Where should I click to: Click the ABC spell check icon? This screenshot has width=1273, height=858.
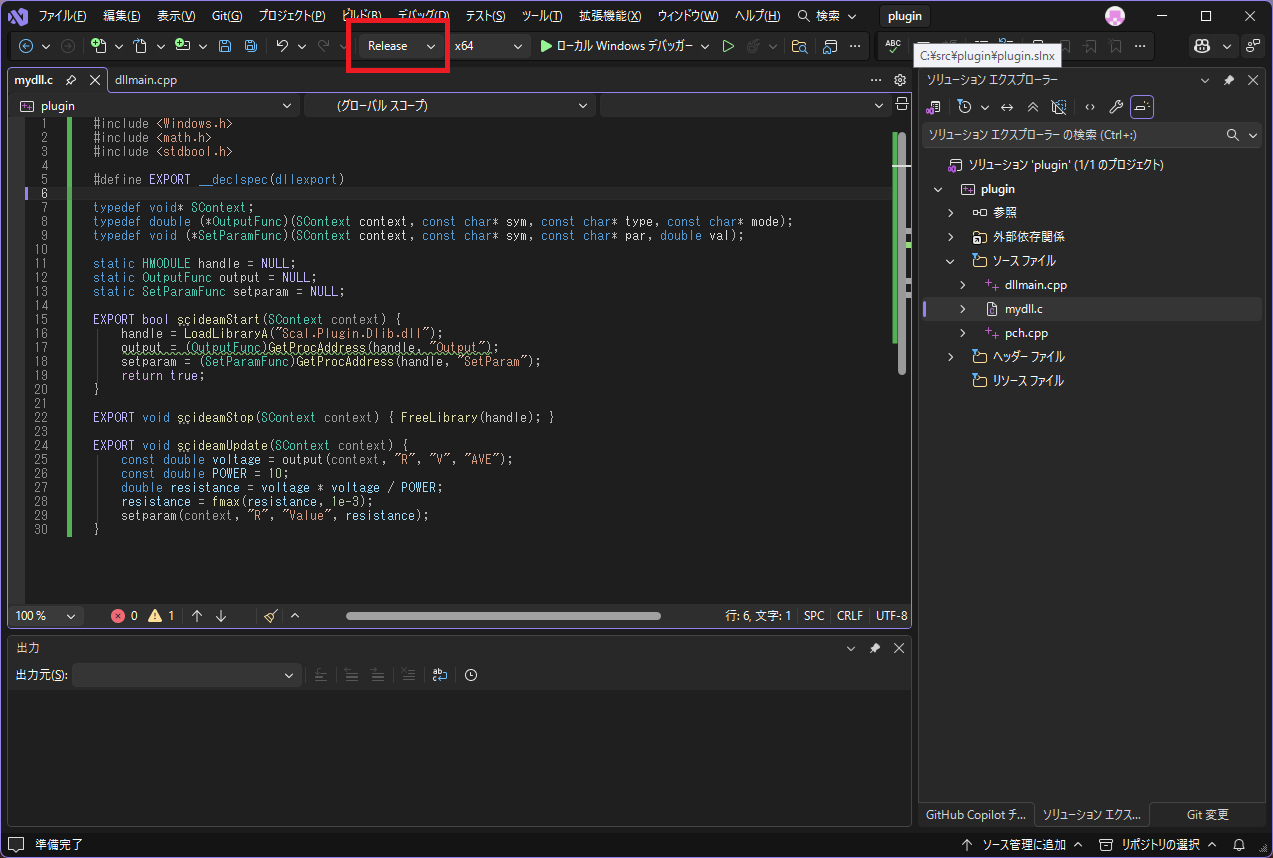coord(893,46)
